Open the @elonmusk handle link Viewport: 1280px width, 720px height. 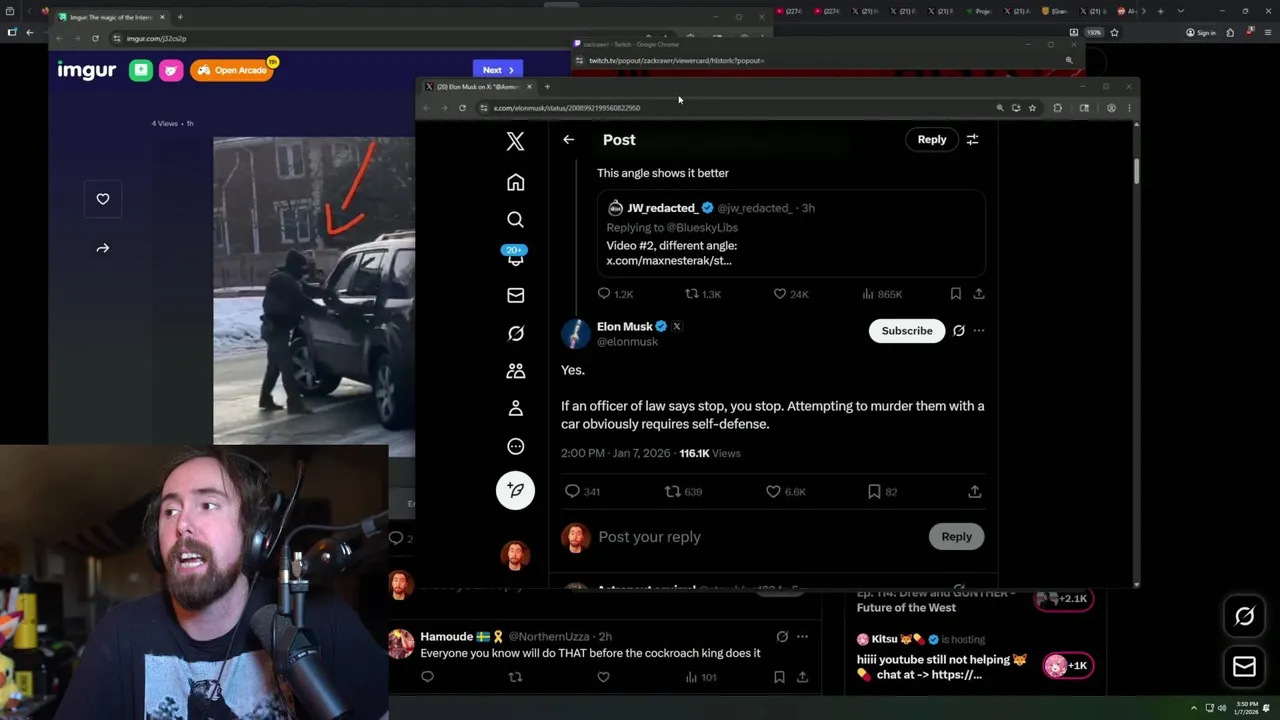coord(627,342)
